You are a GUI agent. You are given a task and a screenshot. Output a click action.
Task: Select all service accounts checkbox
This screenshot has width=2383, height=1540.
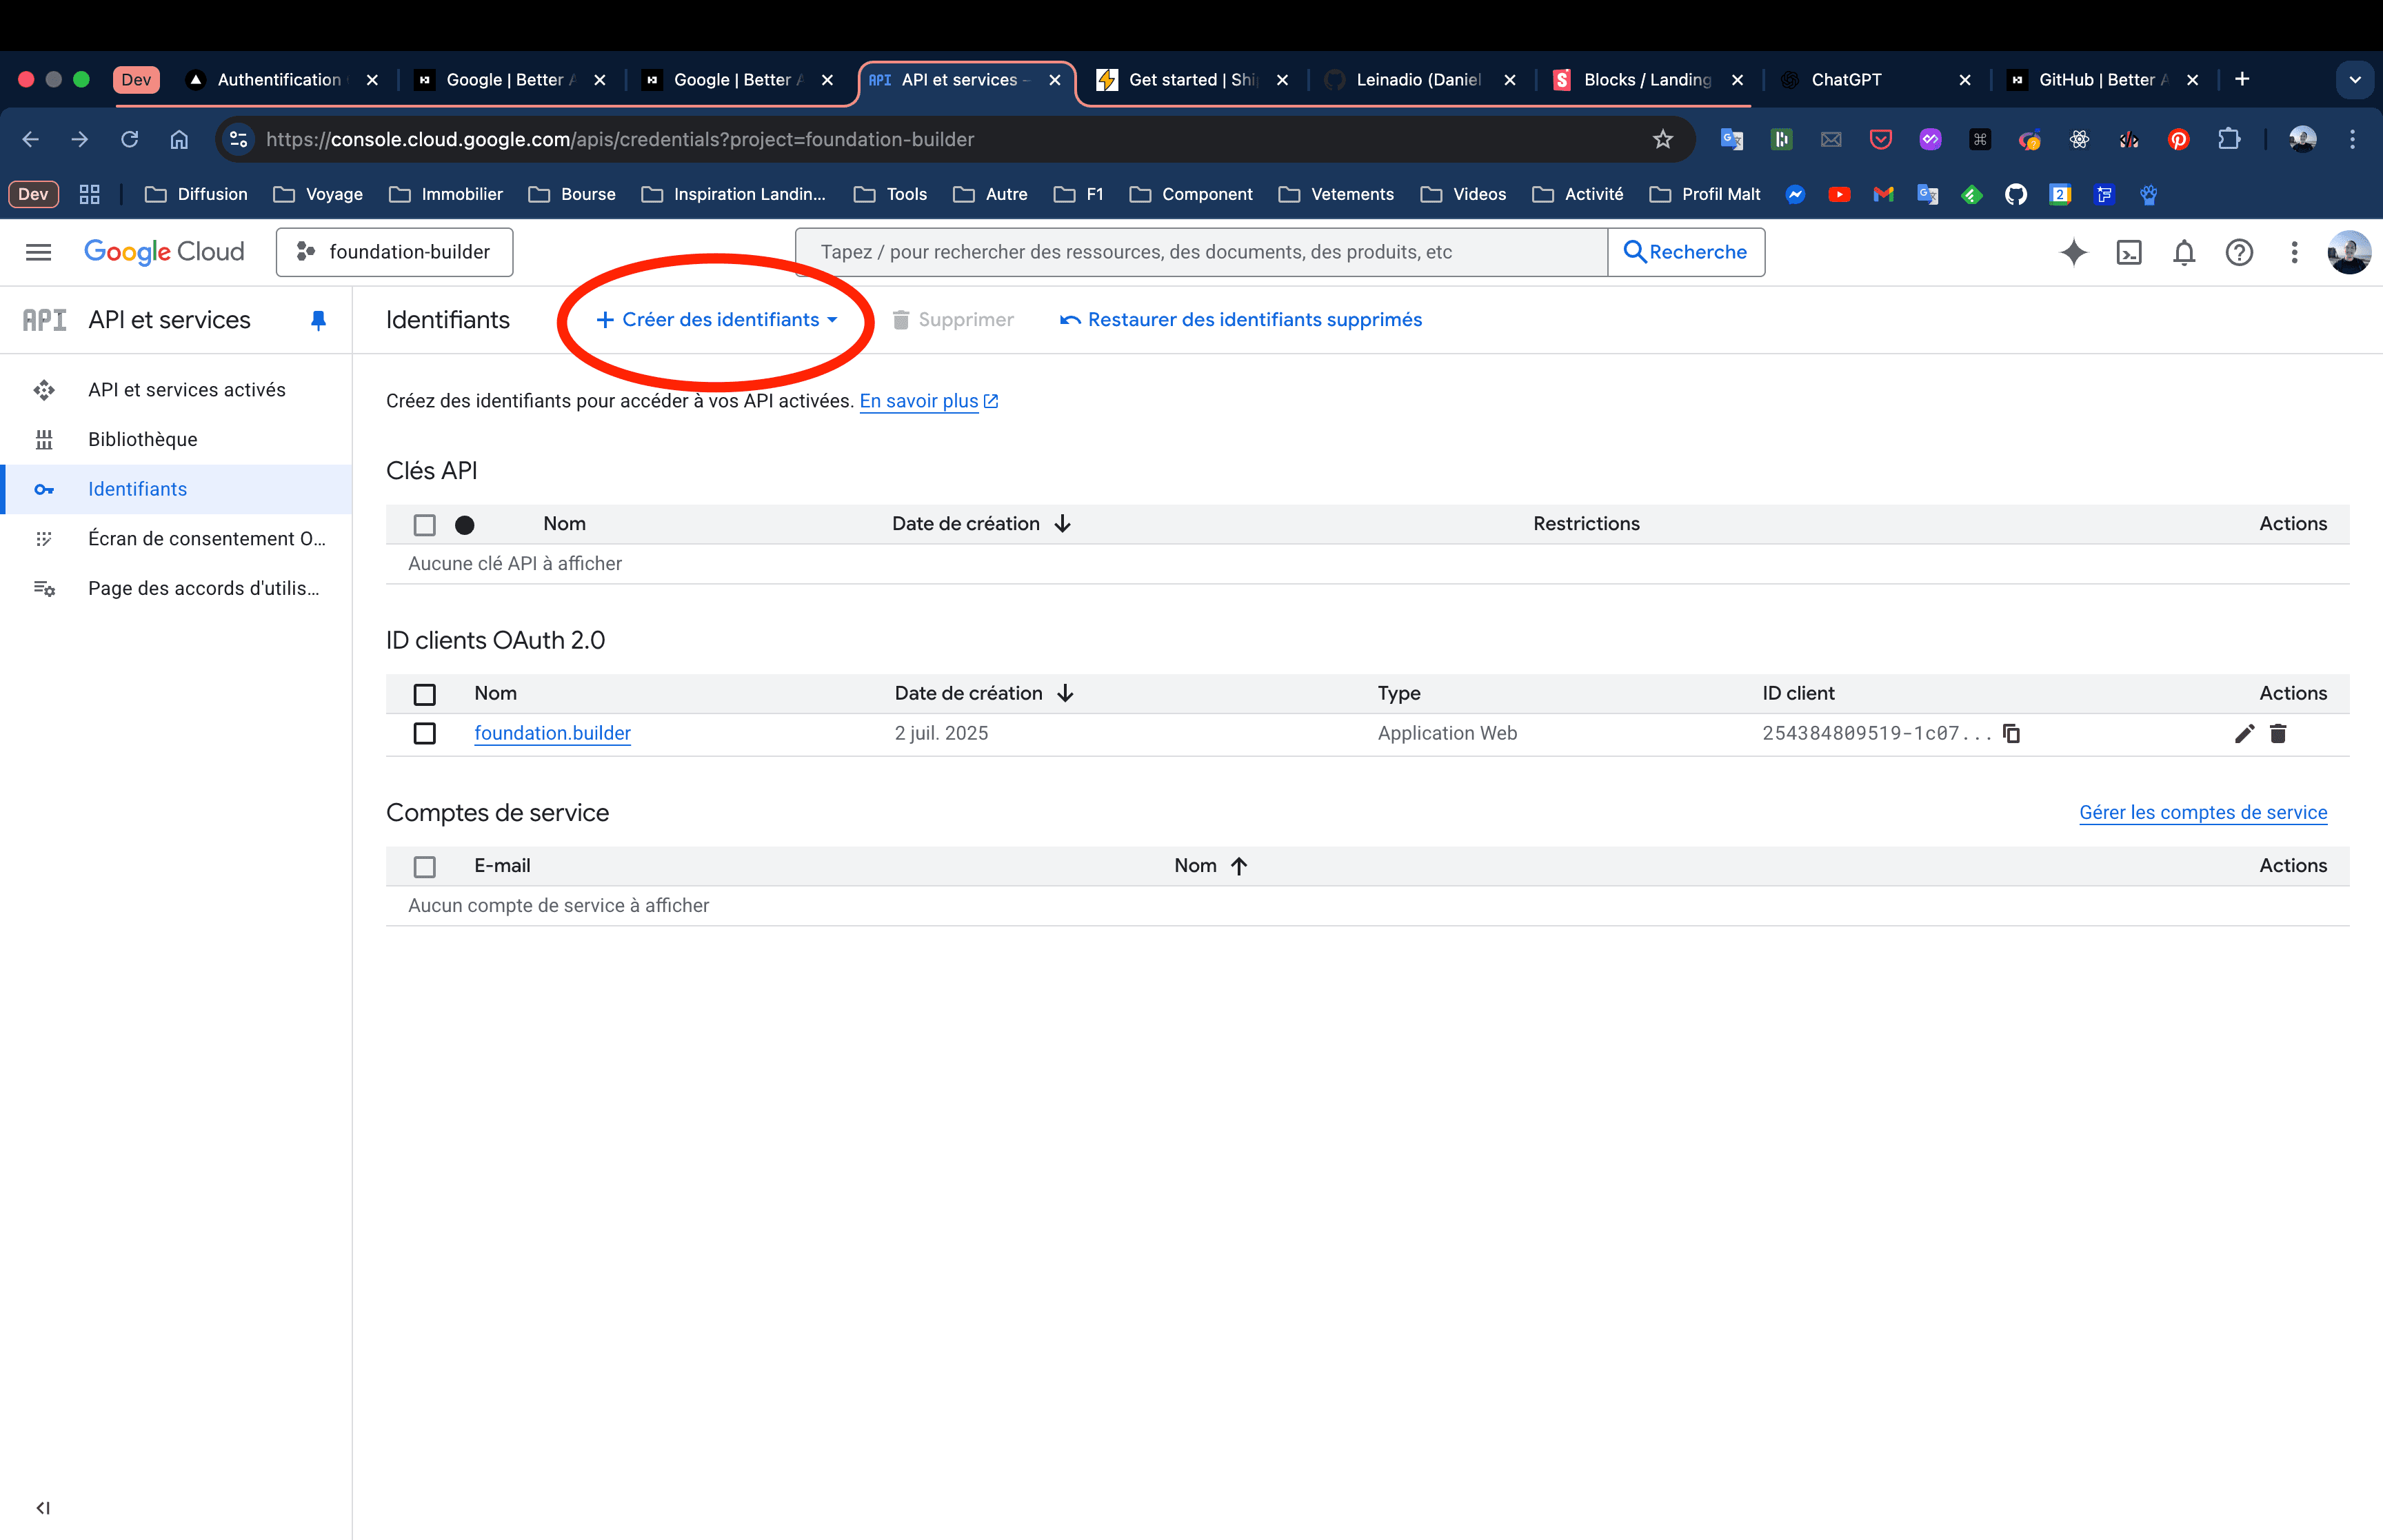point(425,866)
